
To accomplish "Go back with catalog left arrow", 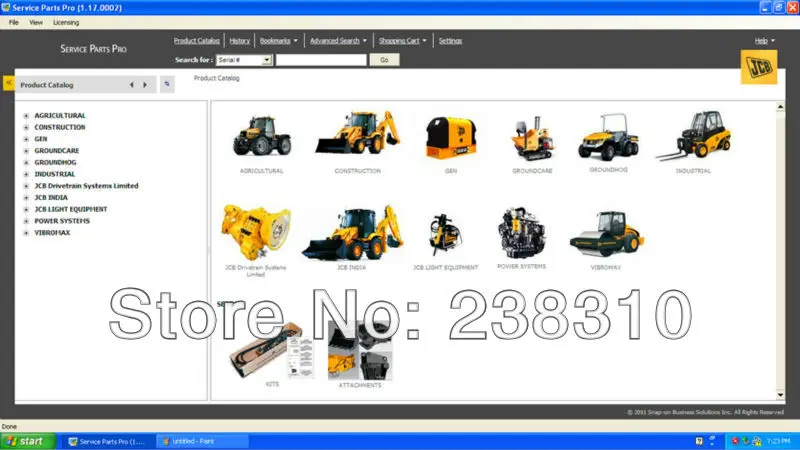I will [x=132, y=85].
